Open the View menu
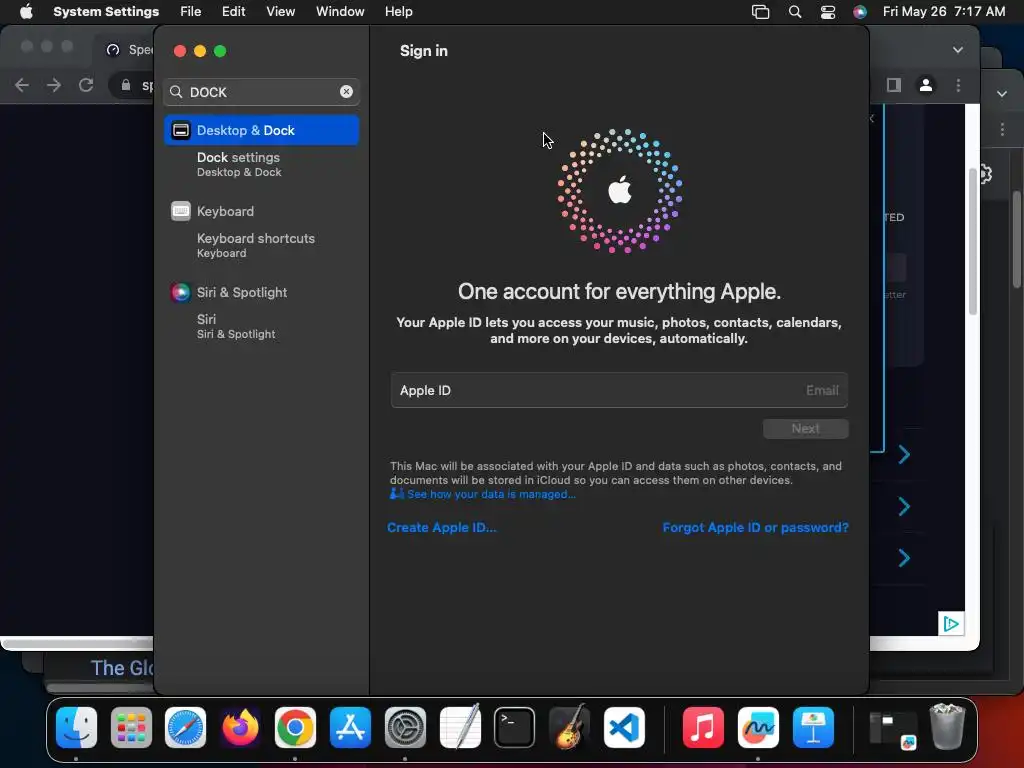Viewport: 1024px width, 768px height. point(280,12)
